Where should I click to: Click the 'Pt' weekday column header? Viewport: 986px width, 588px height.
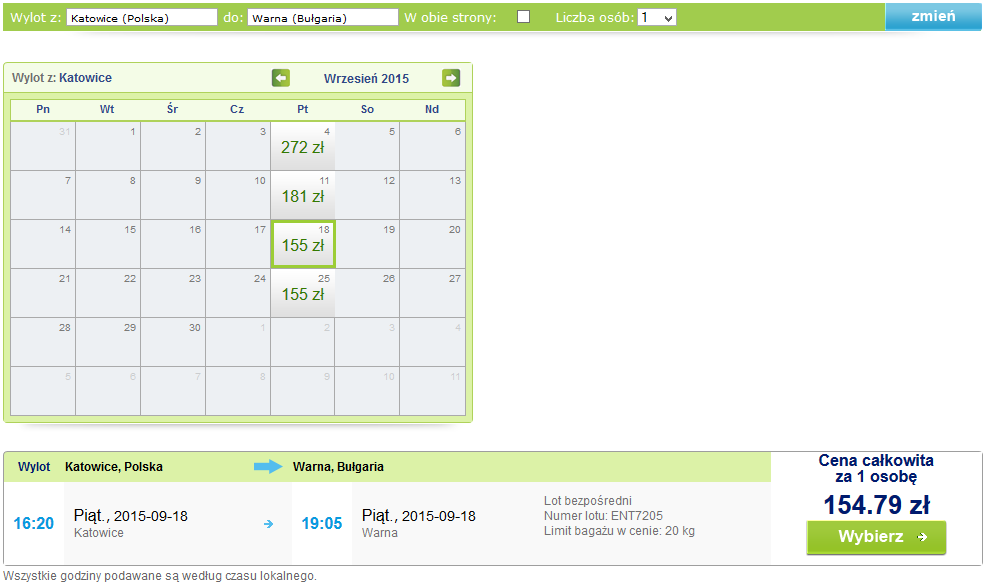coord(302,109)
